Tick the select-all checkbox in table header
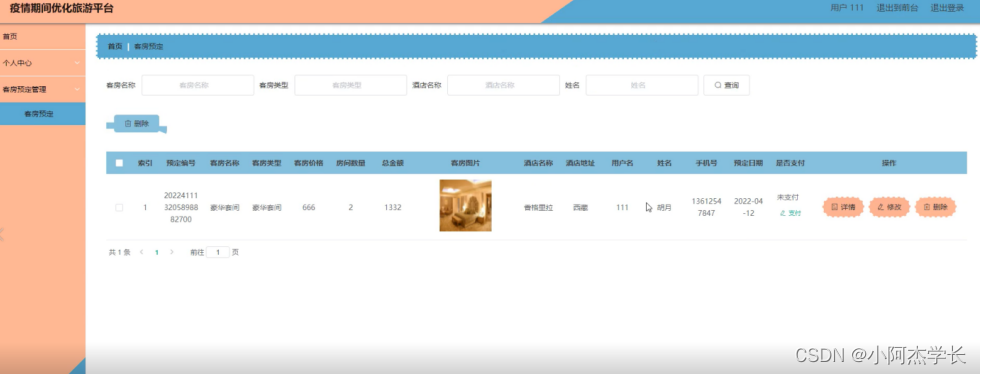 click(119, 163)
